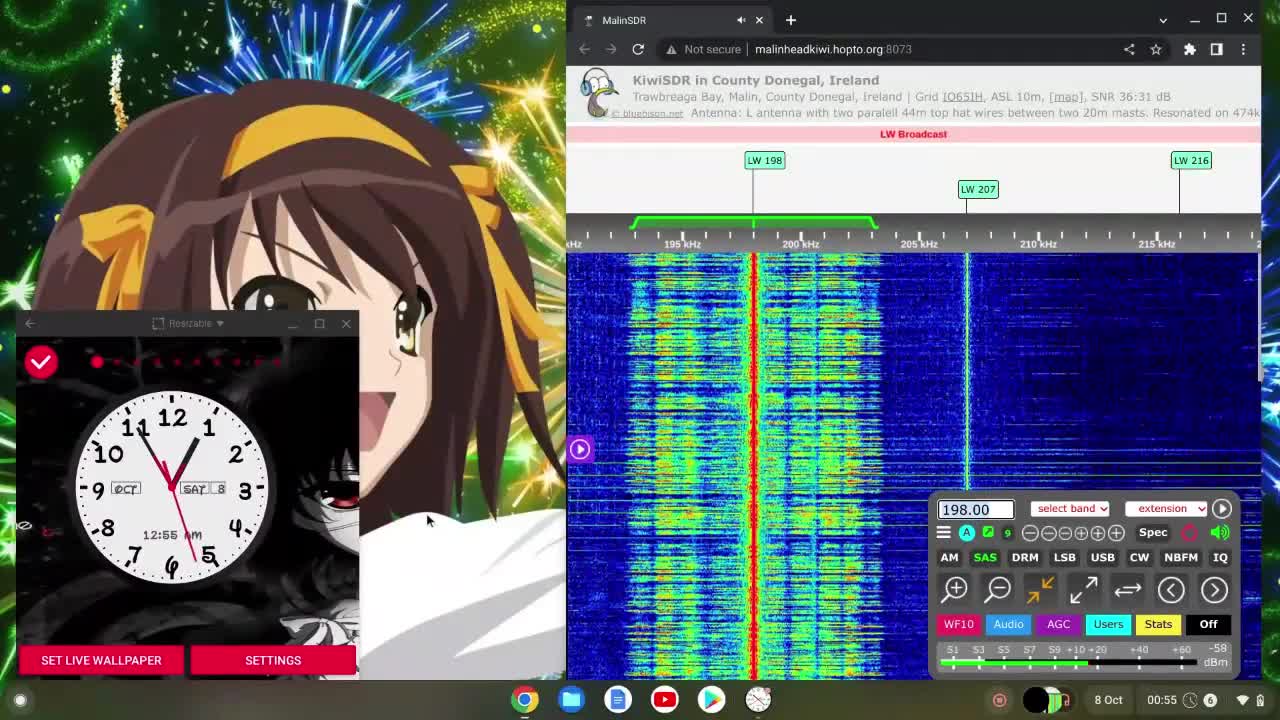Zoom out the waterfall with magnifier minus
Screen dimensions: 1280x720
[x=998, y=590]
